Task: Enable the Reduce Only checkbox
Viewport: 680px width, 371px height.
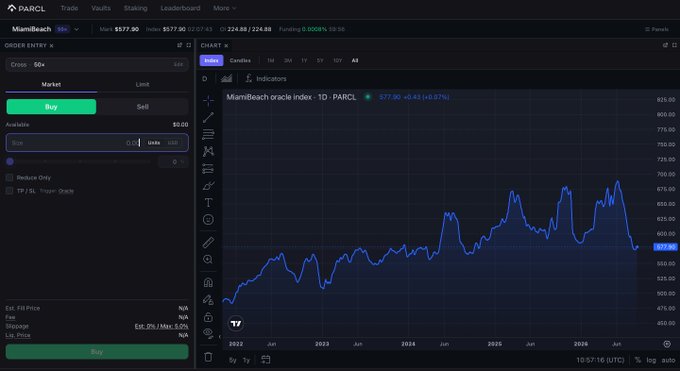Action: click(x=9, y=177)
